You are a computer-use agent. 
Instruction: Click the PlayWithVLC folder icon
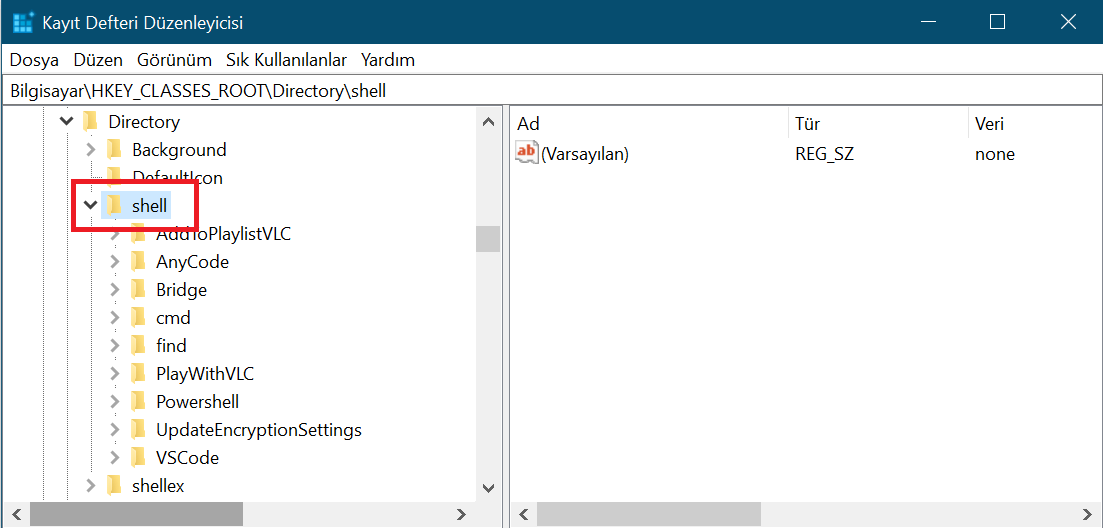coord(138,374)
